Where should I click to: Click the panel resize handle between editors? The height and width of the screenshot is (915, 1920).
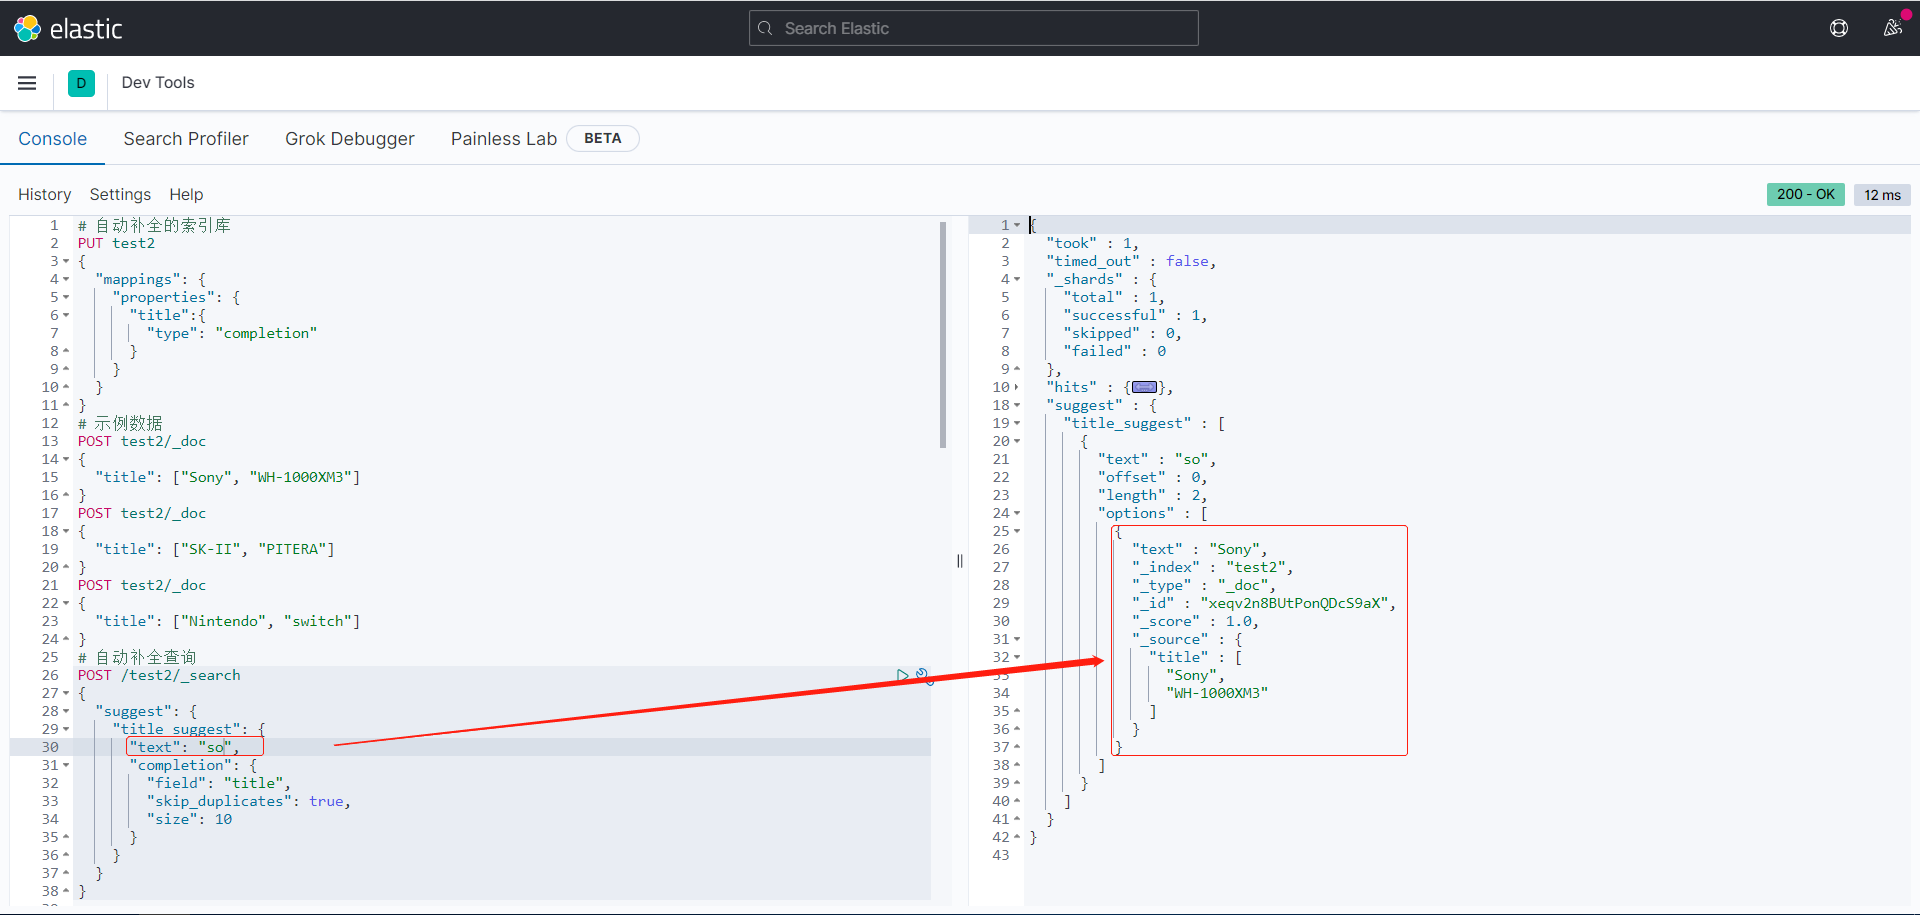[960, 561]
